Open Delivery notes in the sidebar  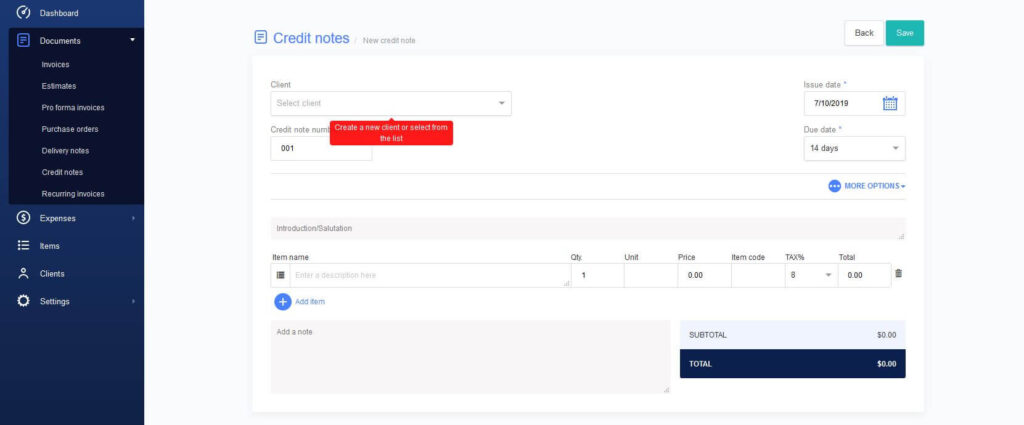tap(65, 151)
